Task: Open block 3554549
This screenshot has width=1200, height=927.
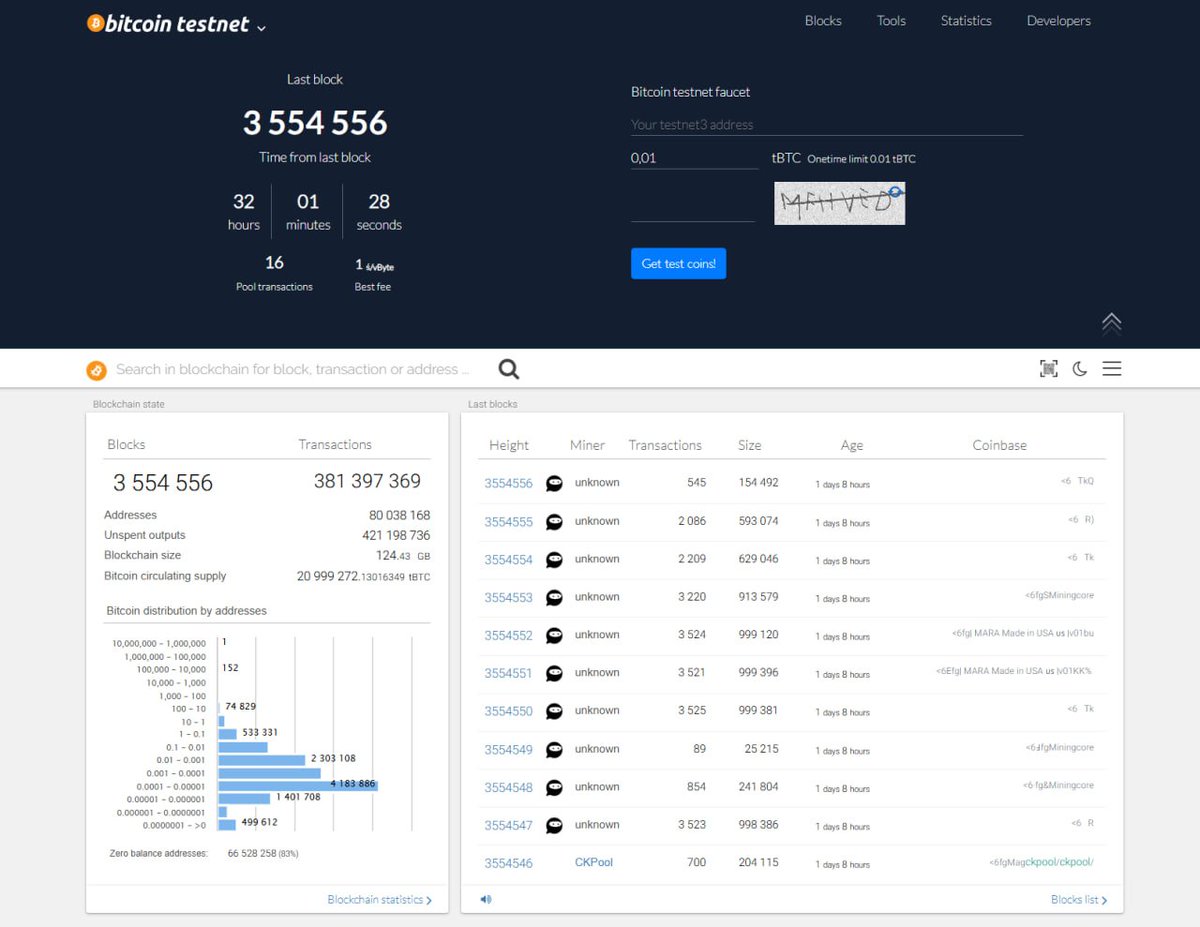Action: click(x=509, y=750)
